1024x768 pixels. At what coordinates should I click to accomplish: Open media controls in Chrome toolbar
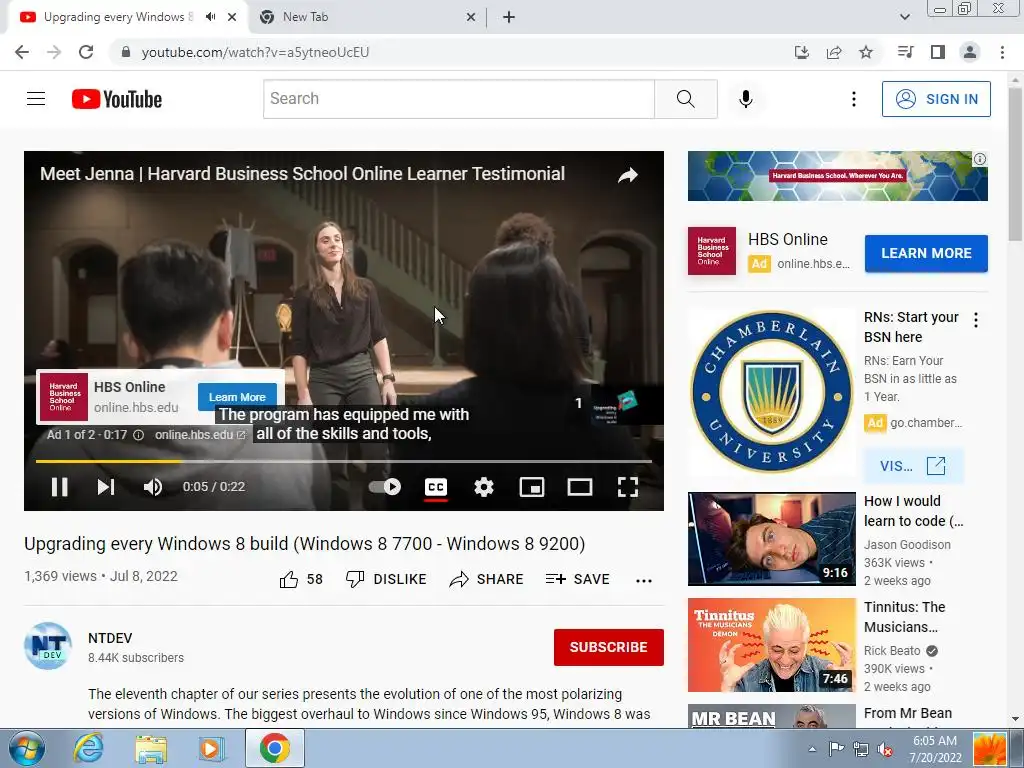905,52
